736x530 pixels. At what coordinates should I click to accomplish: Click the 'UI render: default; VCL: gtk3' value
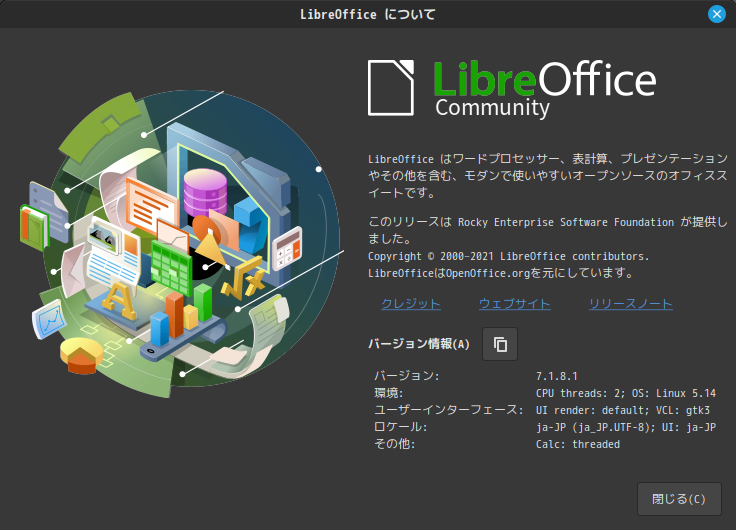click(x=623, y=410)
